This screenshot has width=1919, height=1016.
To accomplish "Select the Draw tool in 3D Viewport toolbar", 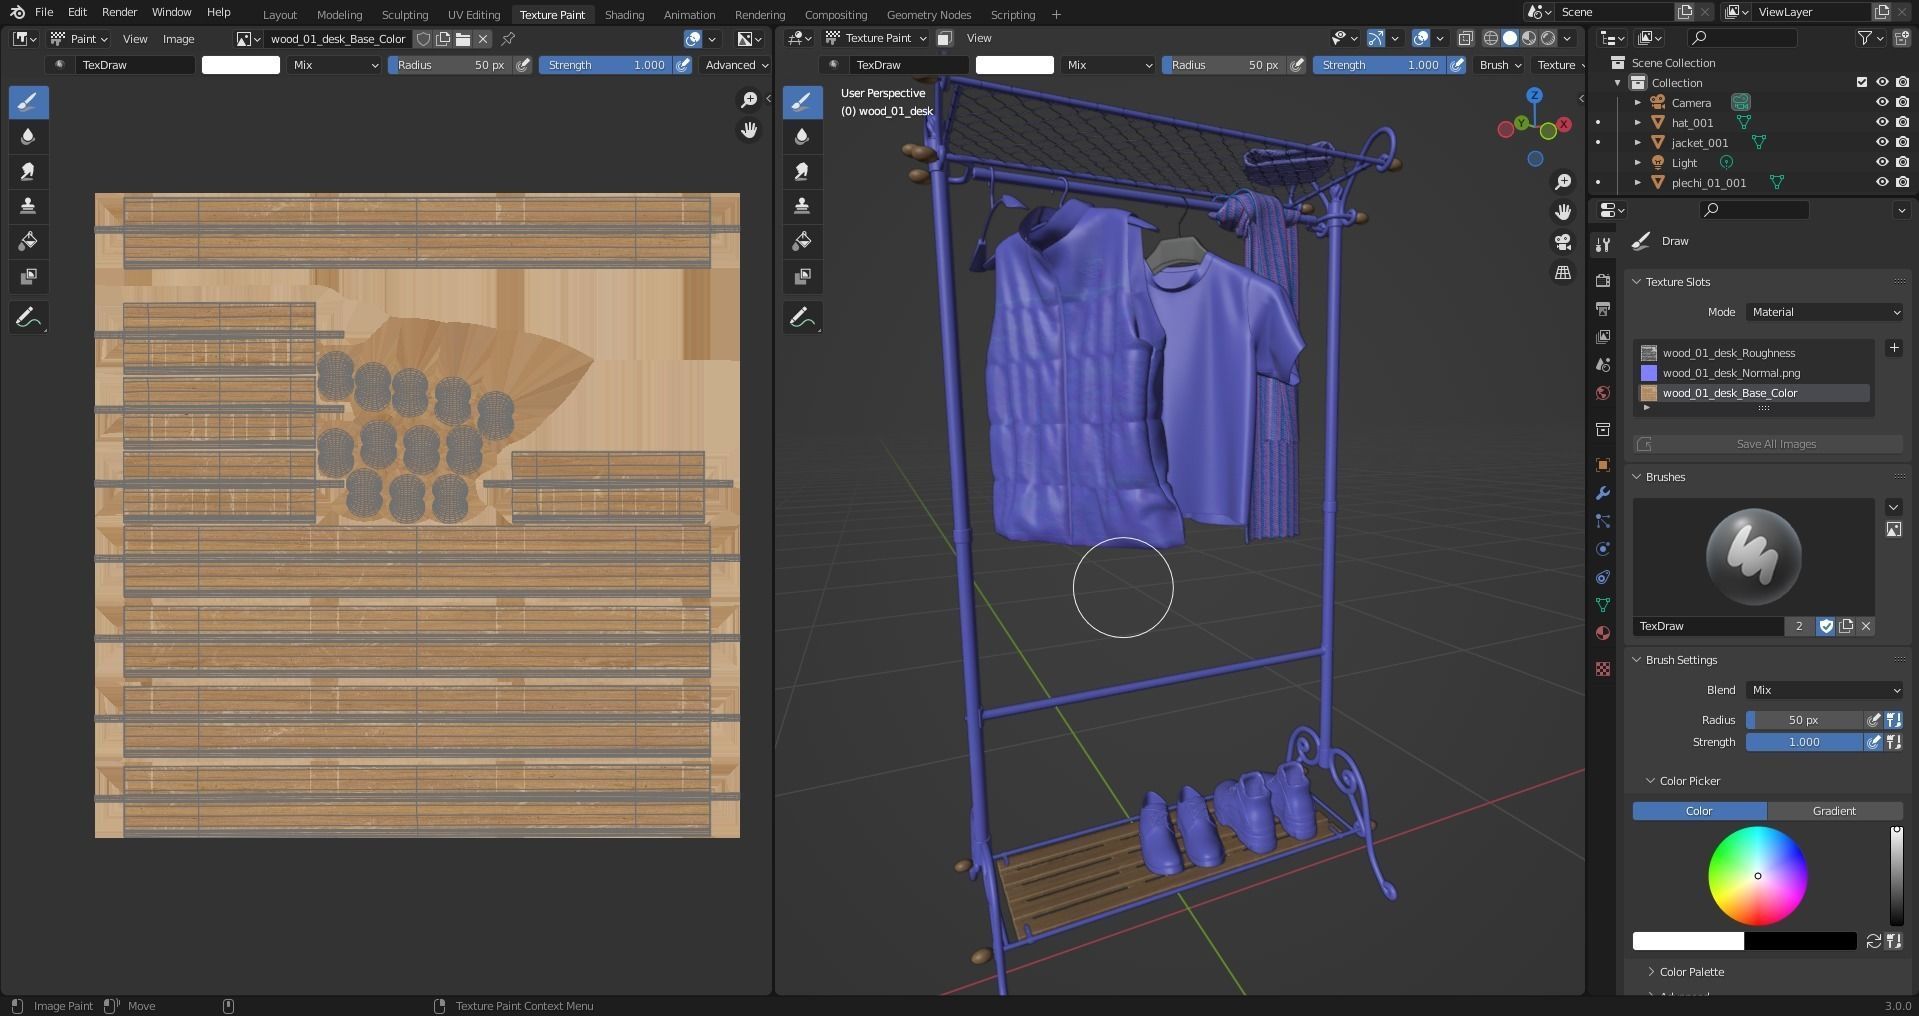I will pyautogui.click(x=802, y=101).
